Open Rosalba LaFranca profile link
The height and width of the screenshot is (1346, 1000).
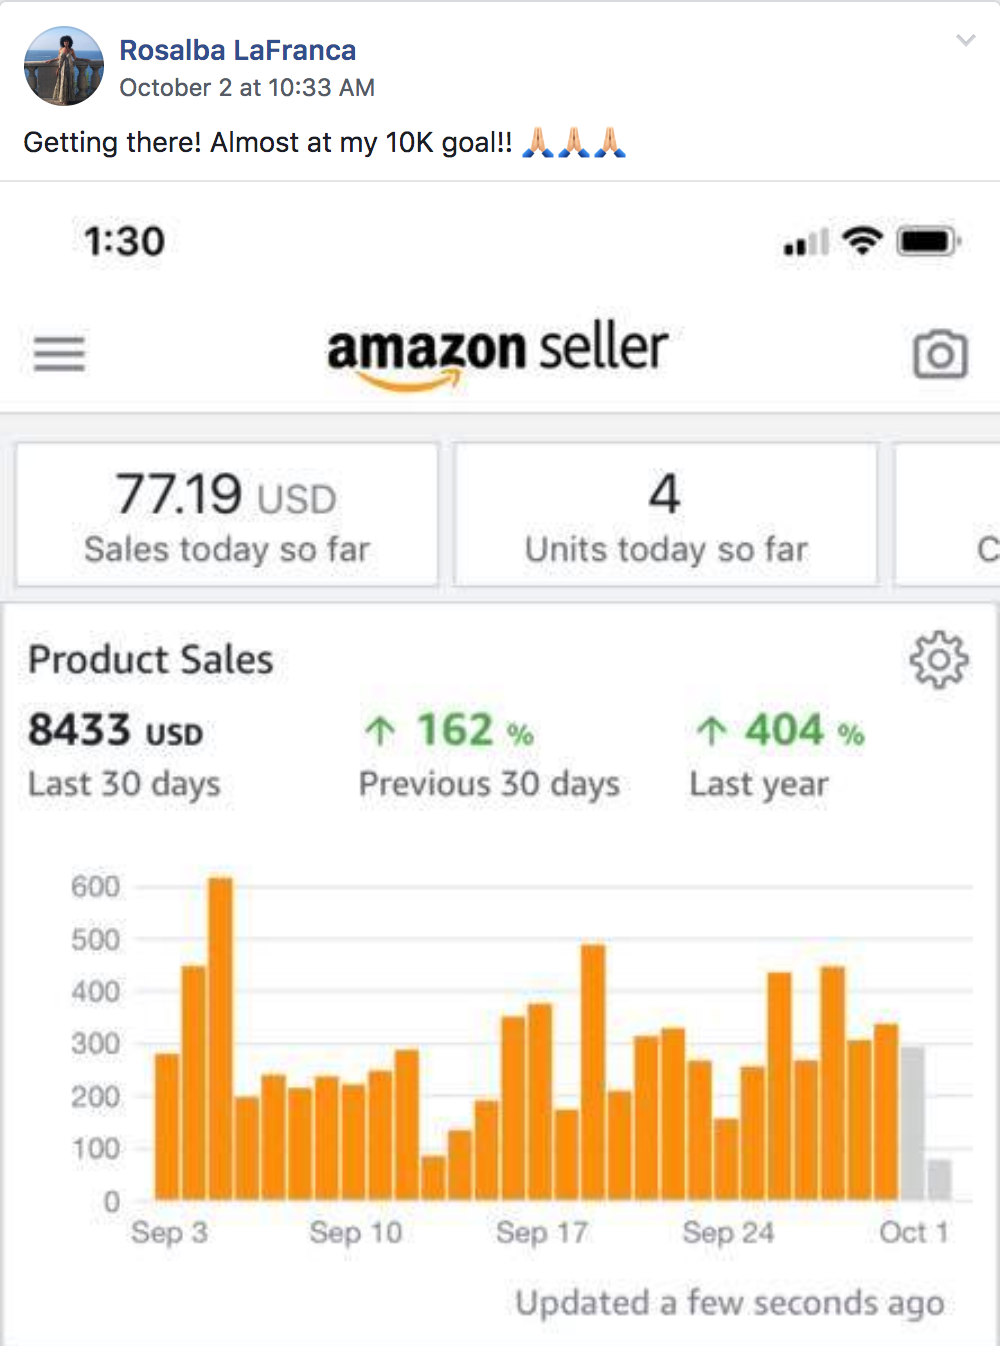click(x=238, y=50)
